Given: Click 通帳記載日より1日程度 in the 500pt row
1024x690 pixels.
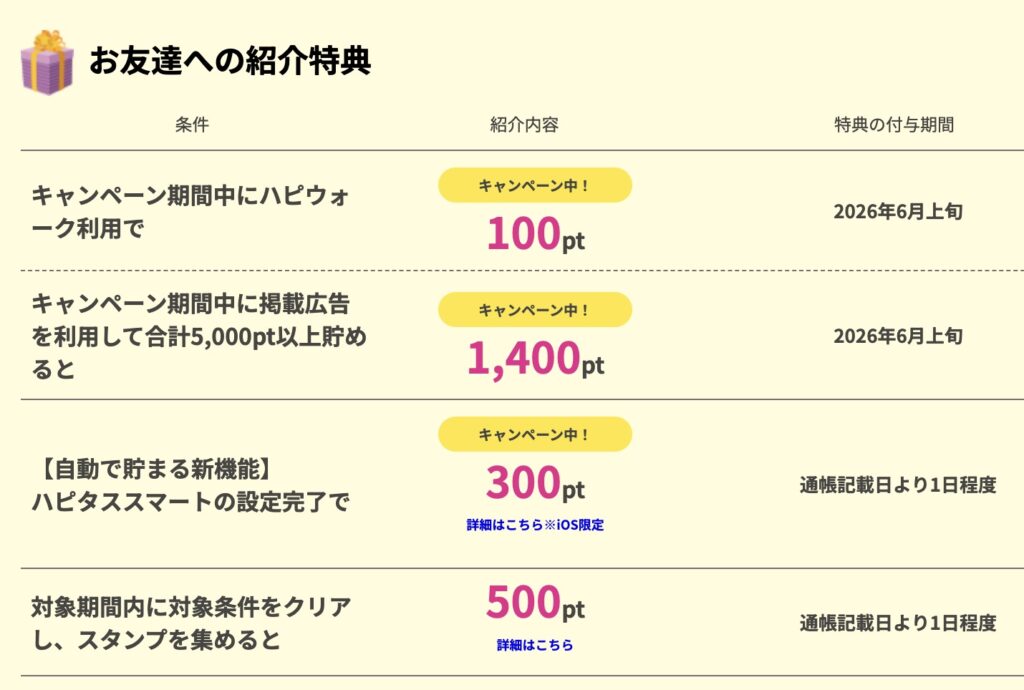Looking at the screenshot, I should 898,623.
